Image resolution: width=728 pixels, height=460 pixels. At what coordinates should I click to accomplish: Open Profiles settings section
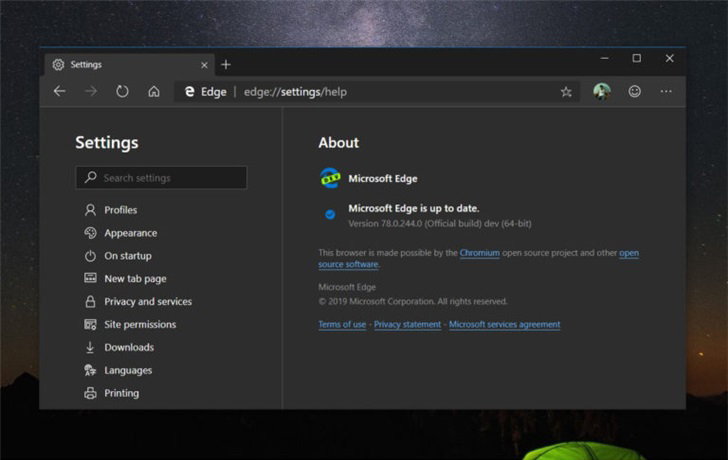(x=120, y=210)
